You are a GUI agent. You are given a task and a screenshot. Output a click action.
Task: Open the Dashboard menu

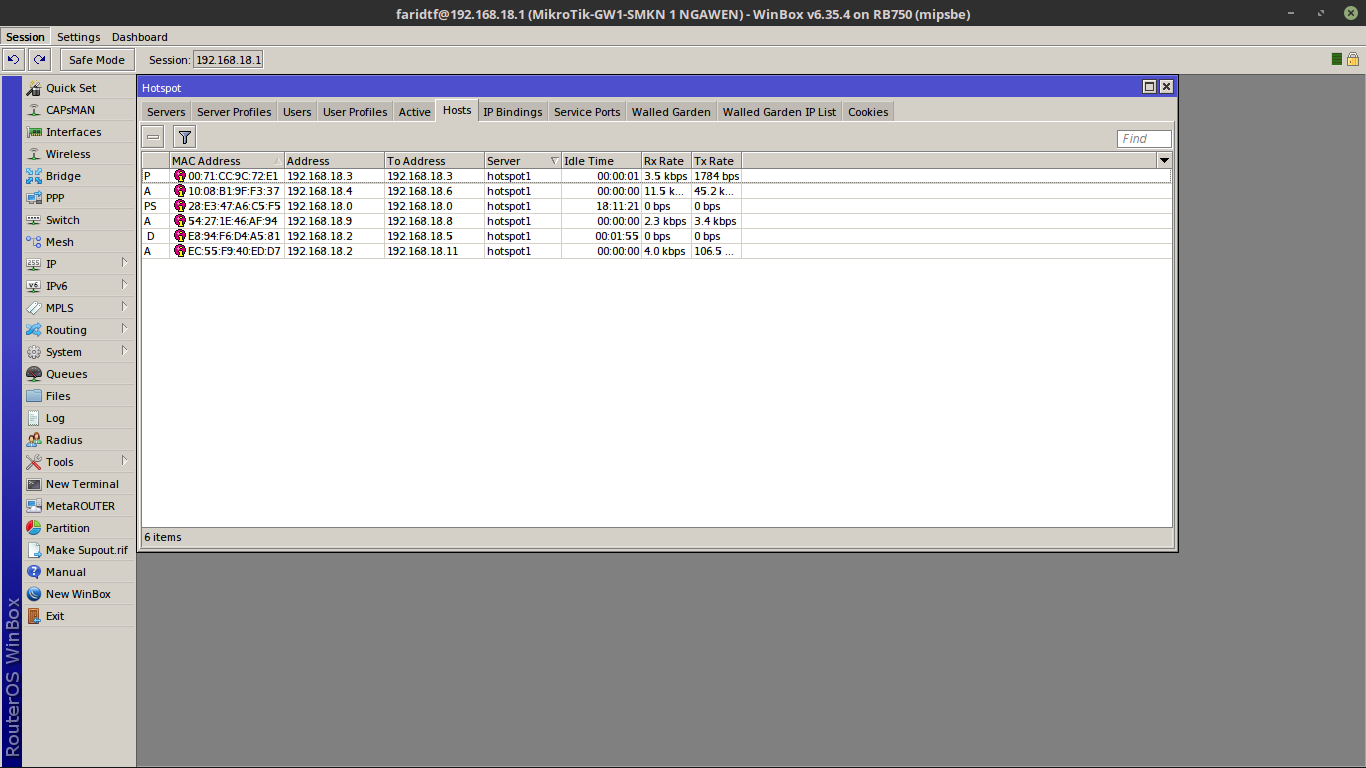point(140,37)
